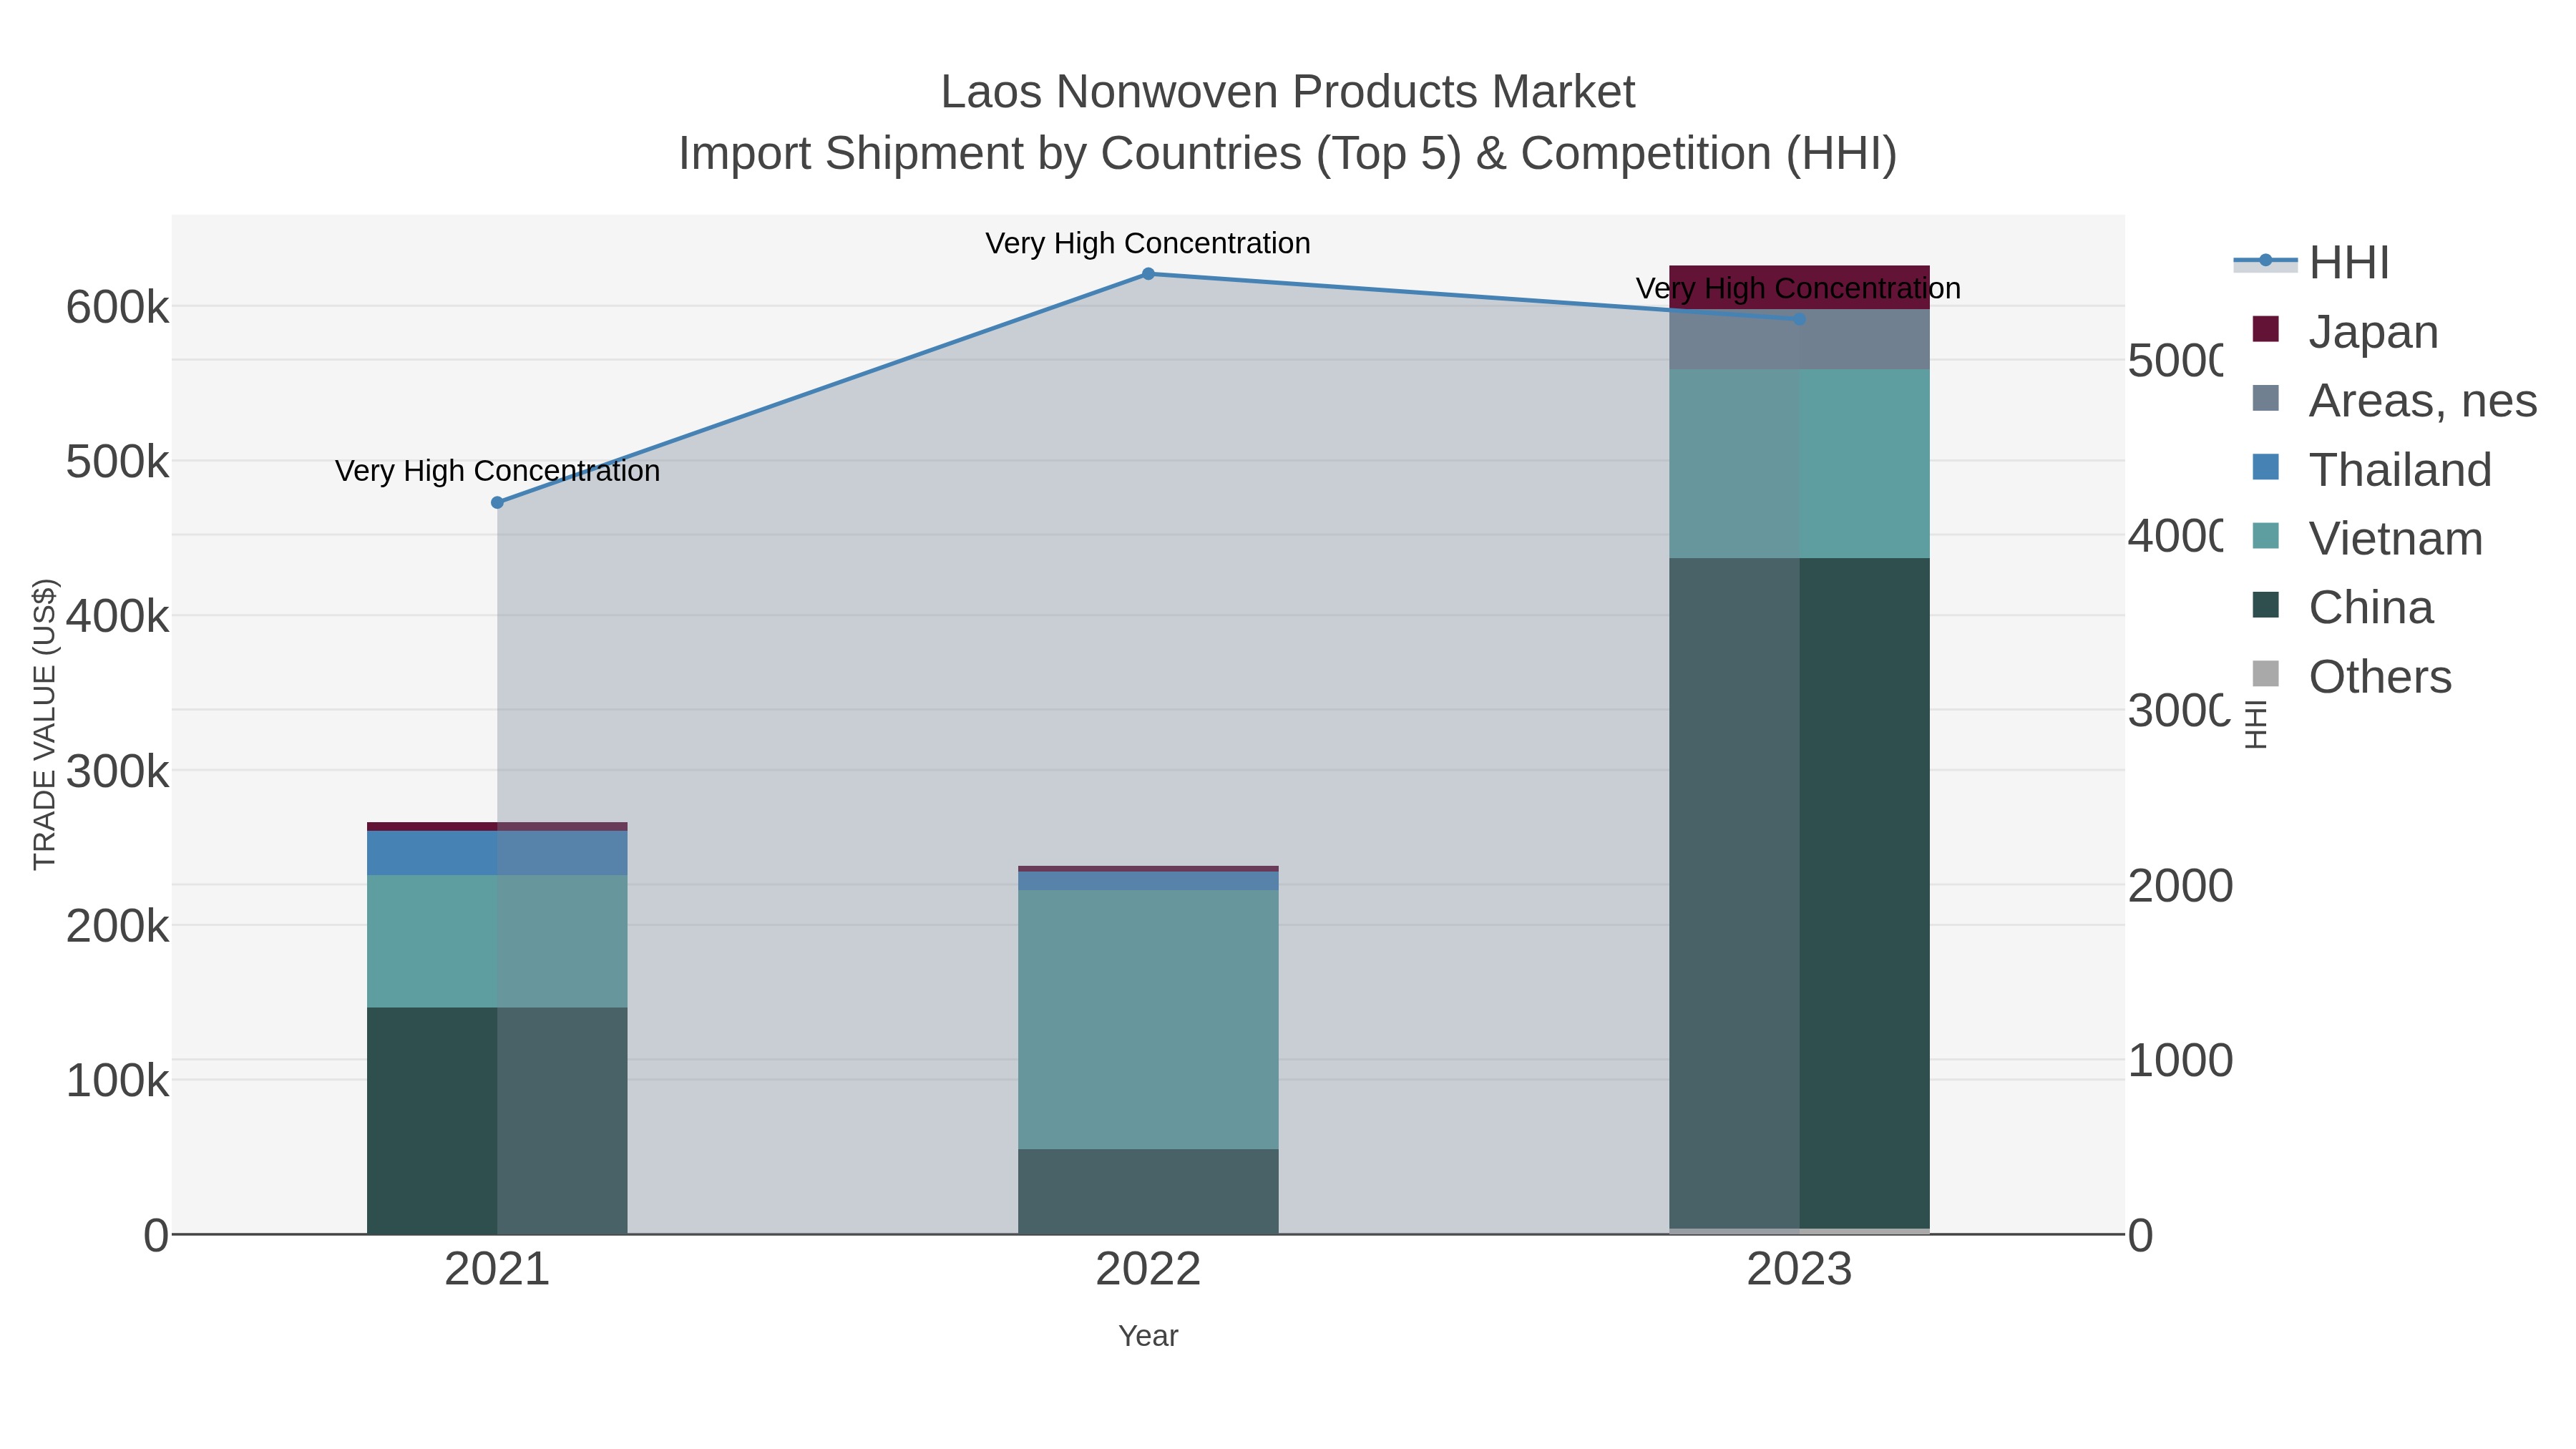The width and height of the screenshot is (2576, 1449).
Task: Click the Others gray color swatch
Action: coord(2265,674)
